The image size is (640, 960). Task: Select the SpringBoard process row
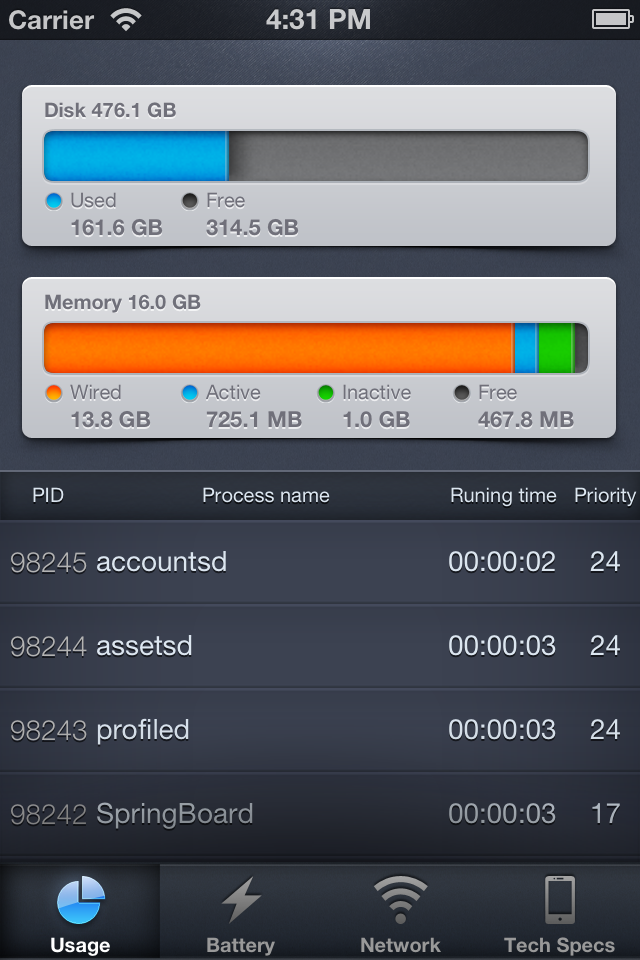320,814
